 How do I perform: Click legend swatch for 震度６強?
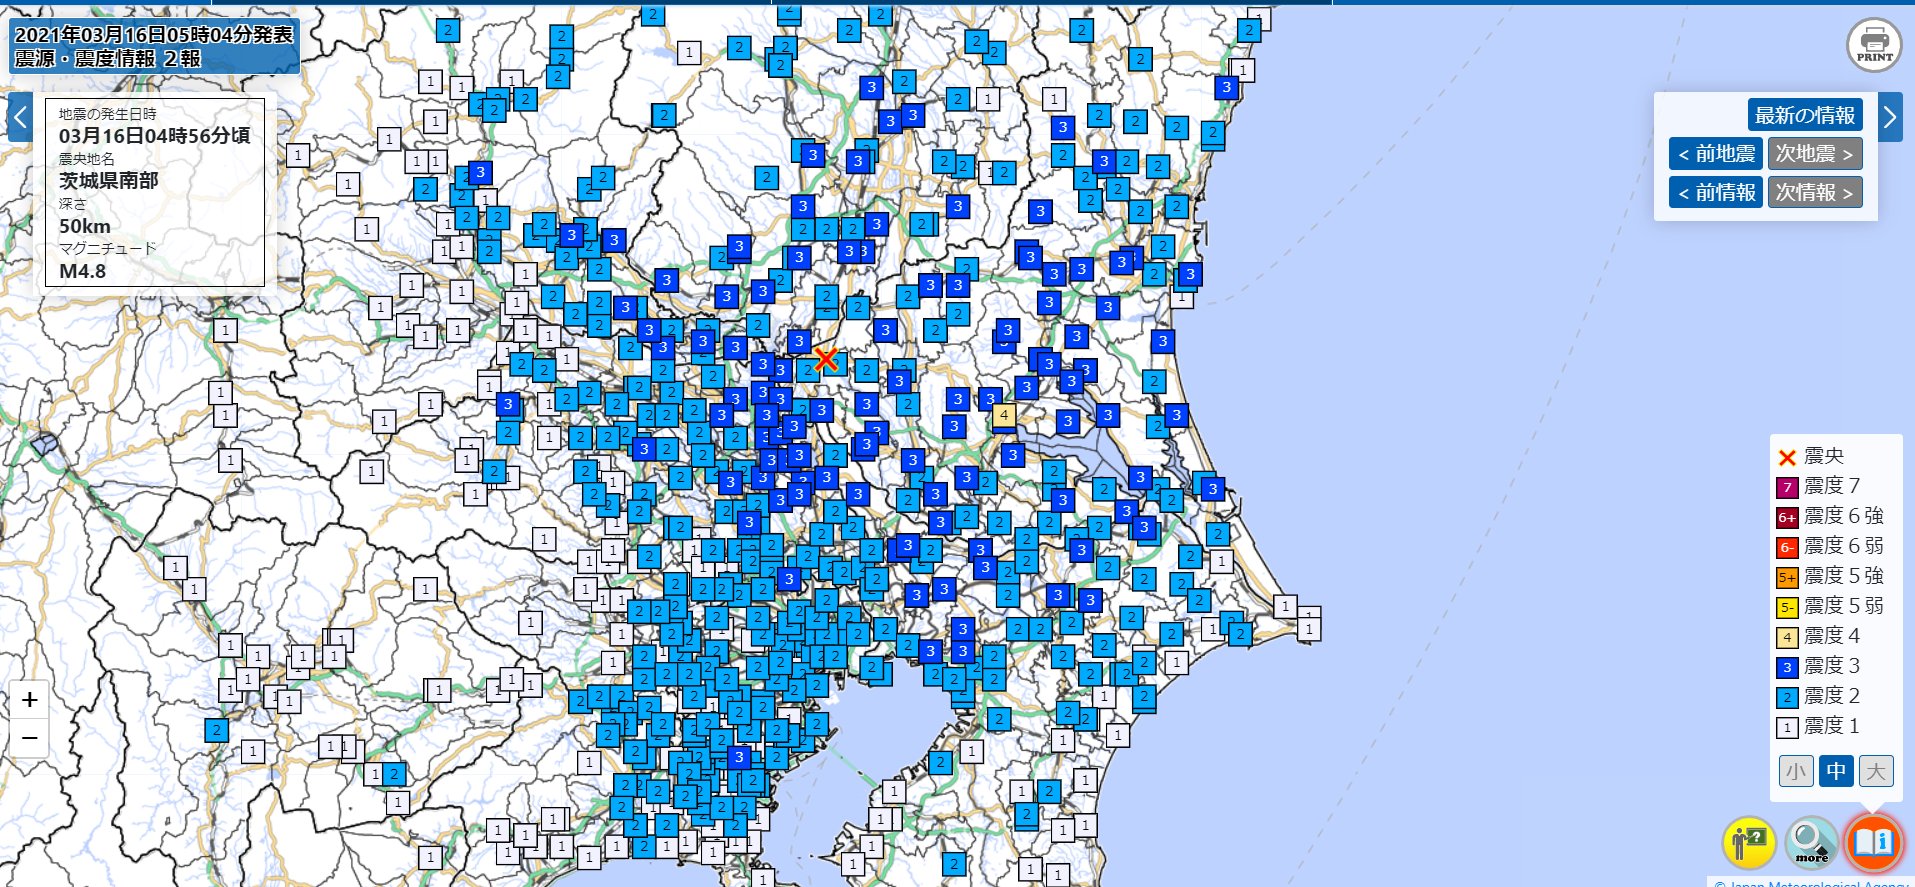click(x=1787, y=517)
